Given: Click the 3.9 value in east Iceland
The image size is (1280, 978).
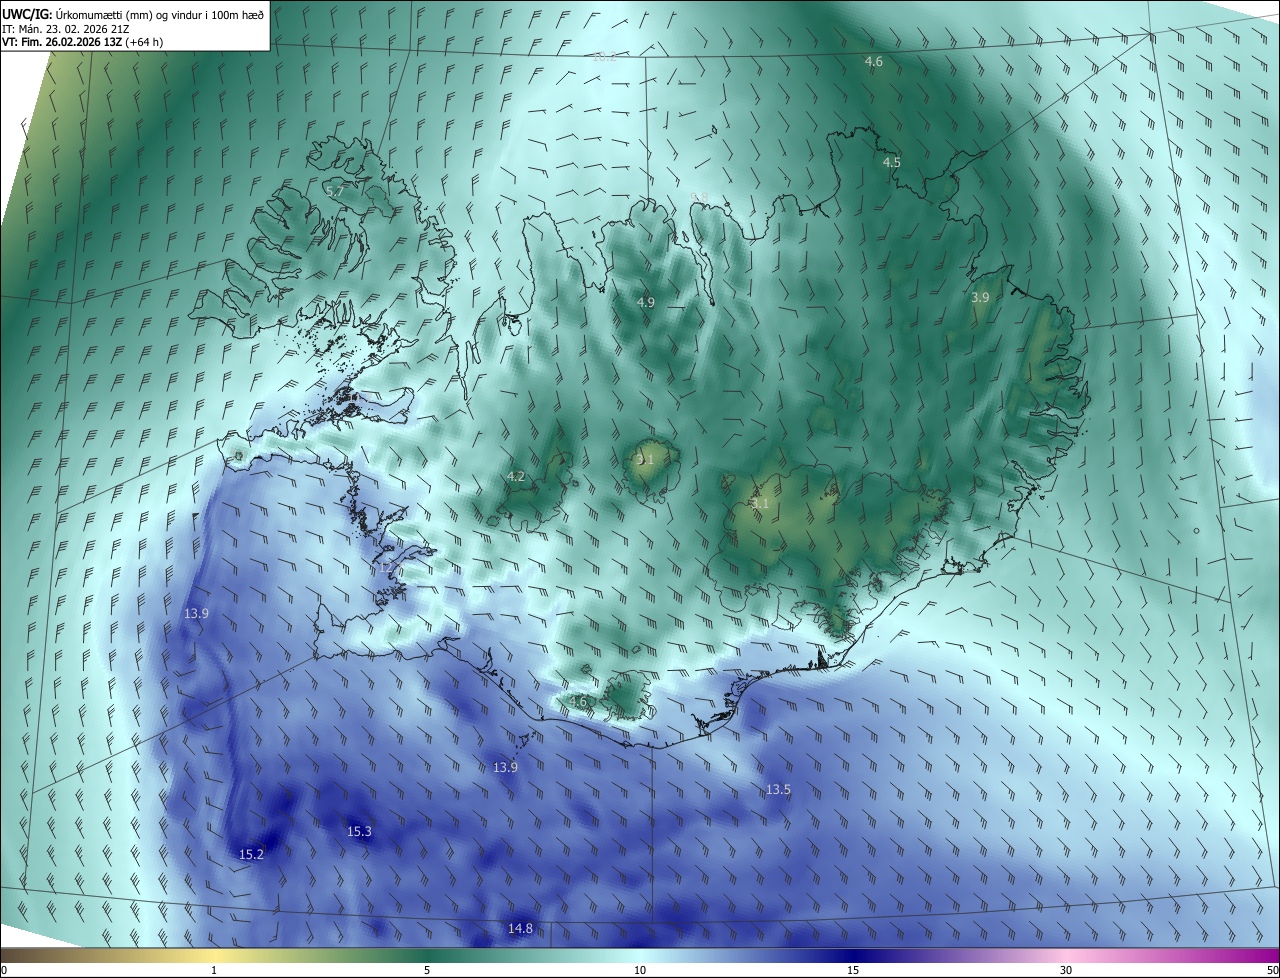Looking at the screenshot, I should pos(980,298).
